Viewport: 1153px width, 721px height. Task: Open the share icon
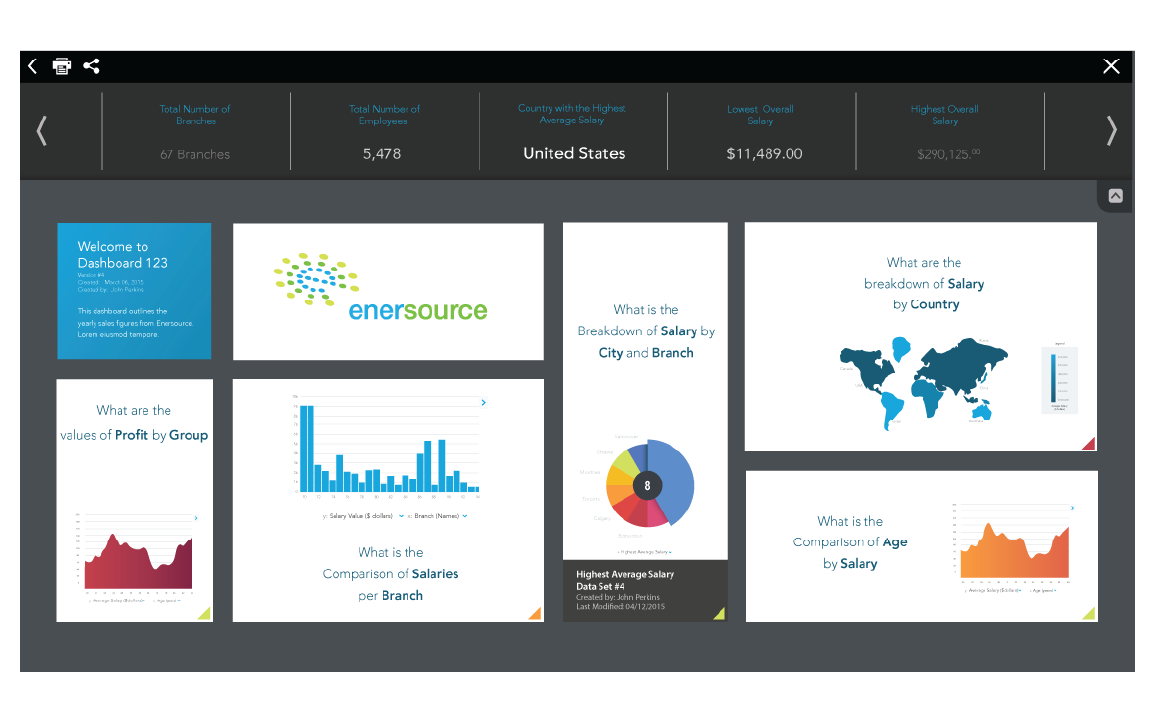click(x=91, y=66)
